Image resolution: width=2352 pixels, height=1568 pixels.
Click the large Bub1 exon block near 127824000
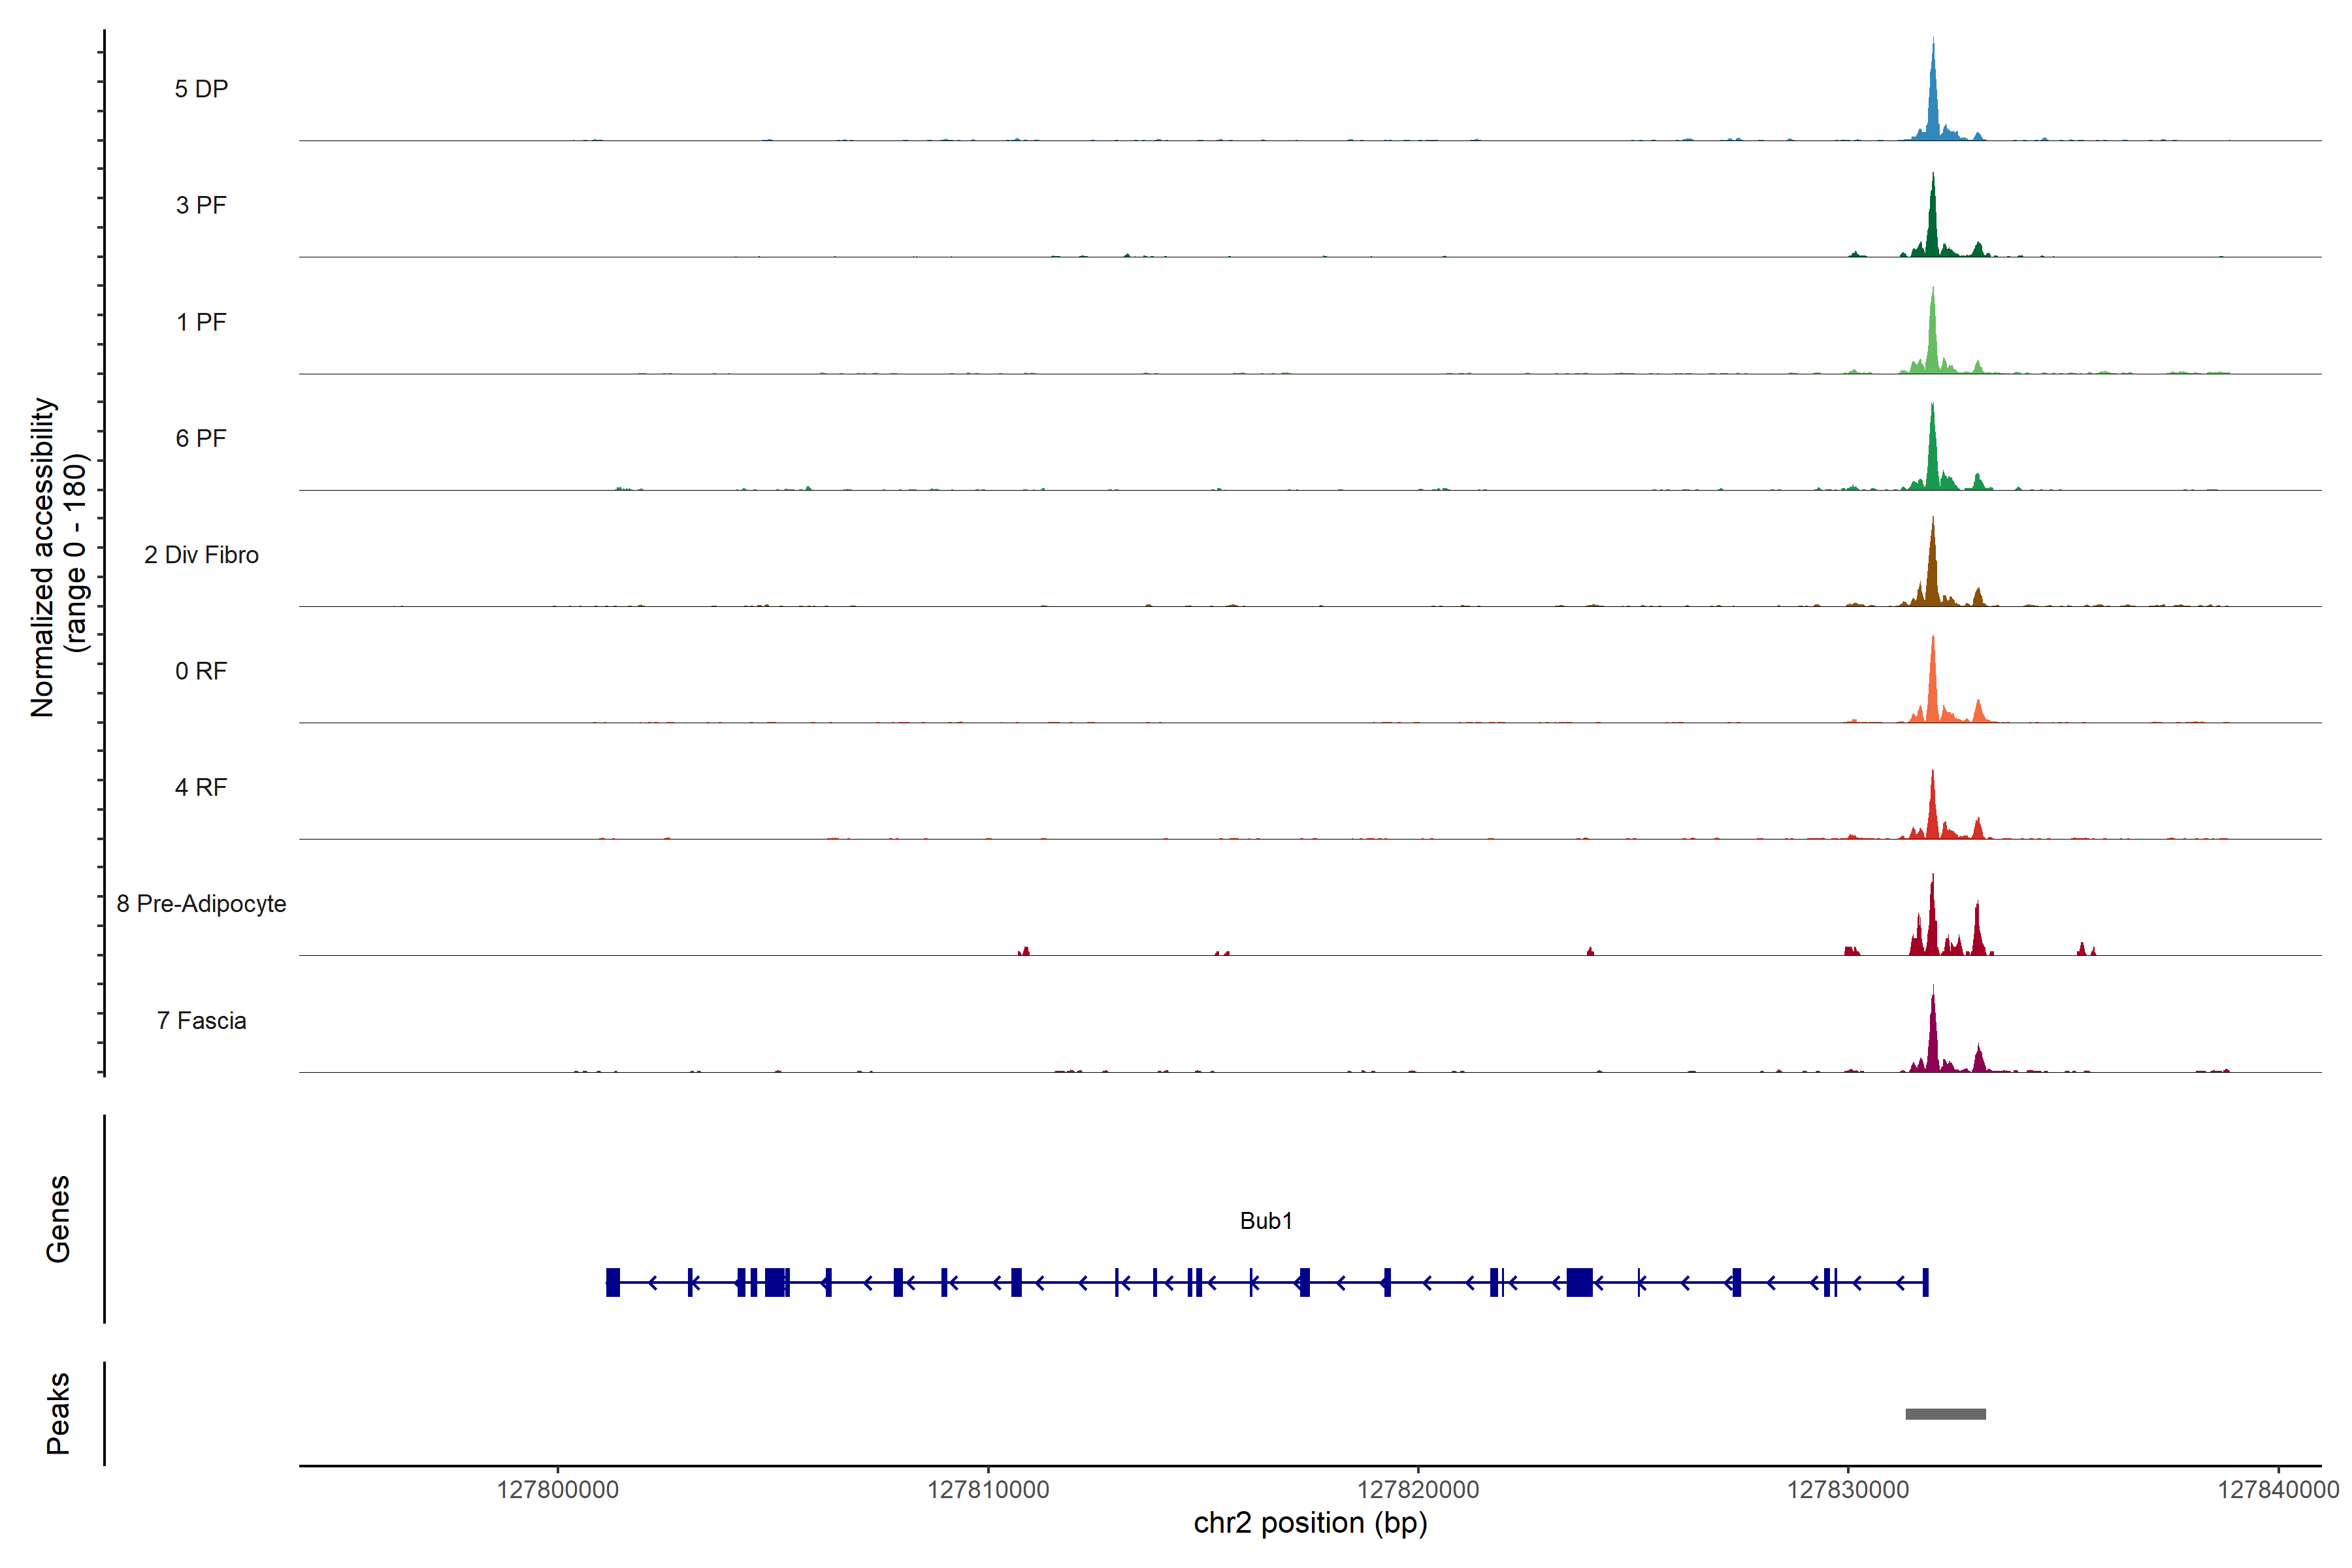click(x=1579, y=1282)
